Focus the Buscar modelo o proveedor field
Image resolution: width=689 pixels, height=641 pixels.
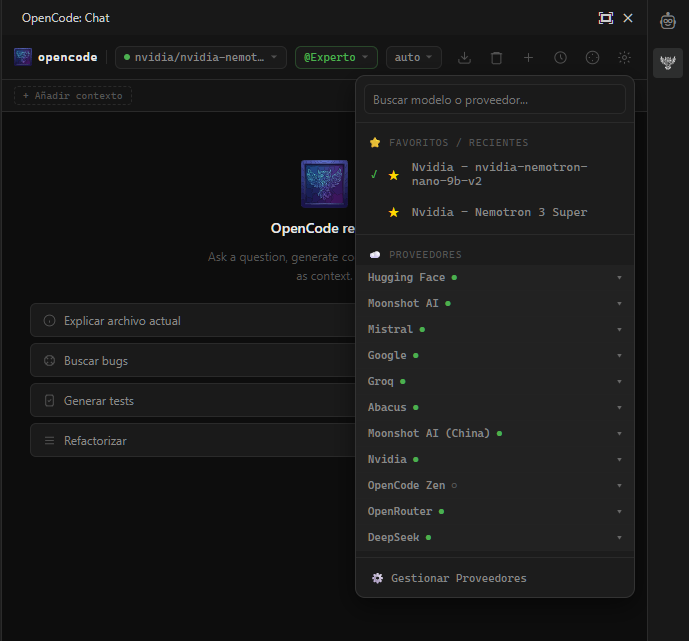click(x=495, y=100)
